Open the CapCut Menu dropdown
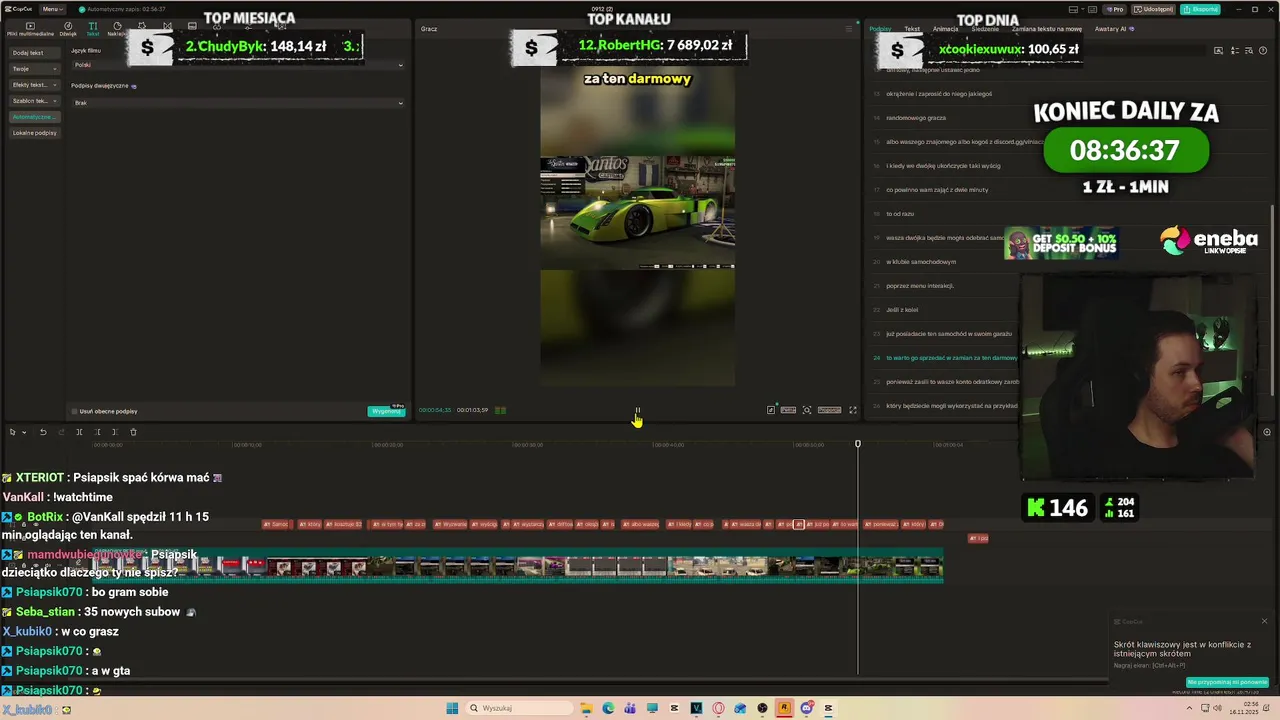Image resolution: width=1280 pixels, height=720 pixels. [52, 9]
